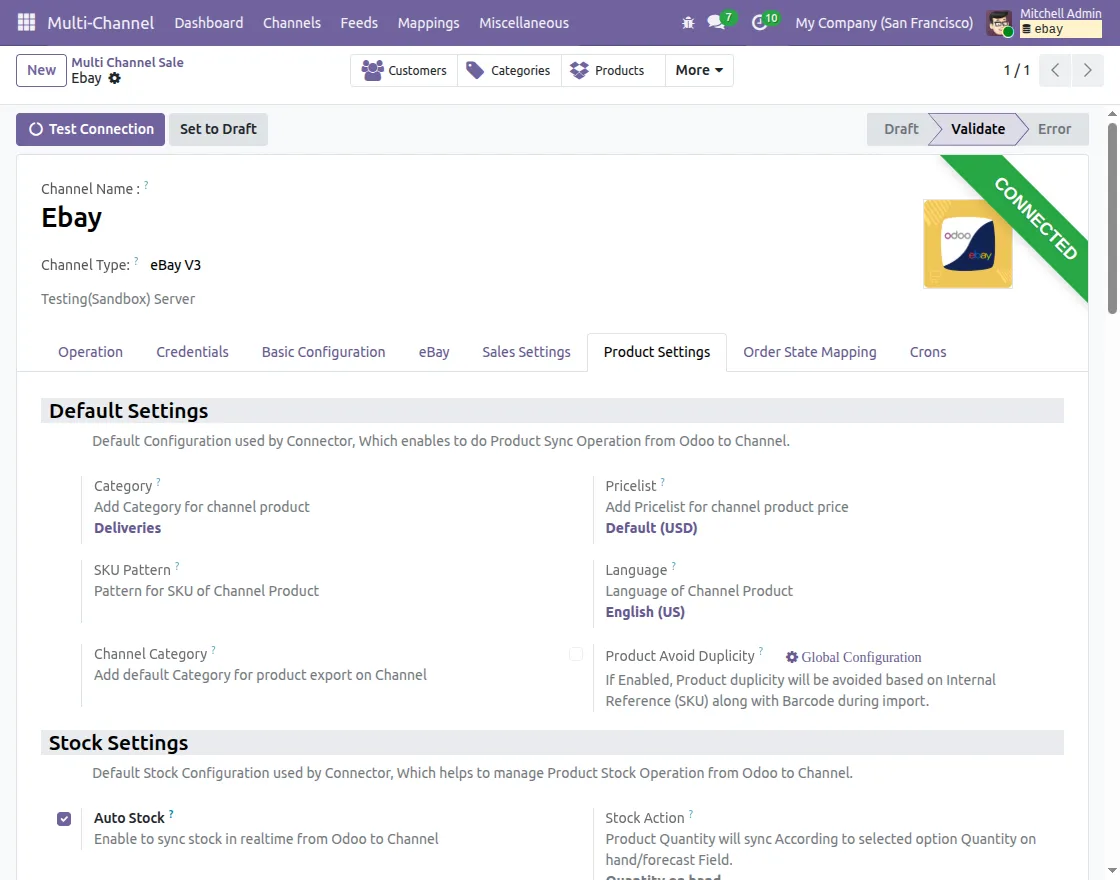Open the messages chat icon
The height and width of the screenshot is (880, 1120).
pos(716,22)
